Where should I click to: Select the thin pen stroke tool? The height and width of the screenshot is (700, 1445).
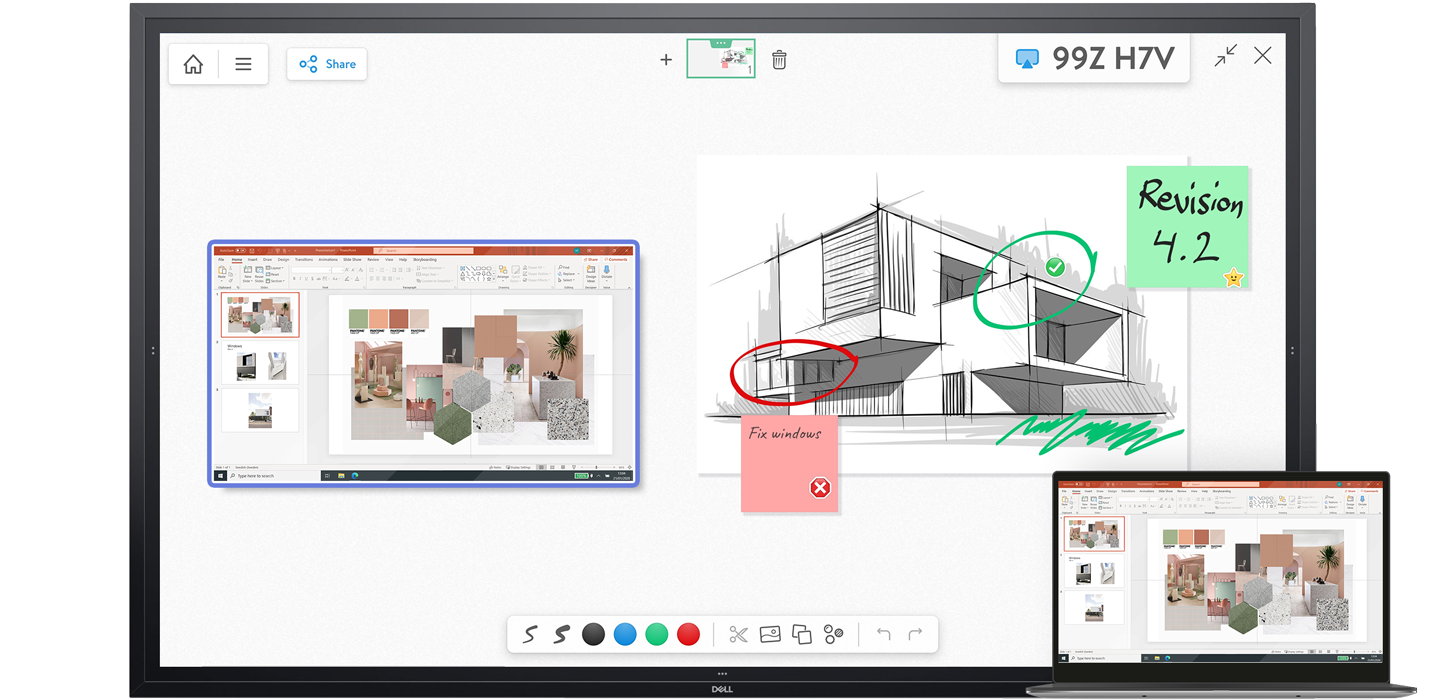pos(528,634)
